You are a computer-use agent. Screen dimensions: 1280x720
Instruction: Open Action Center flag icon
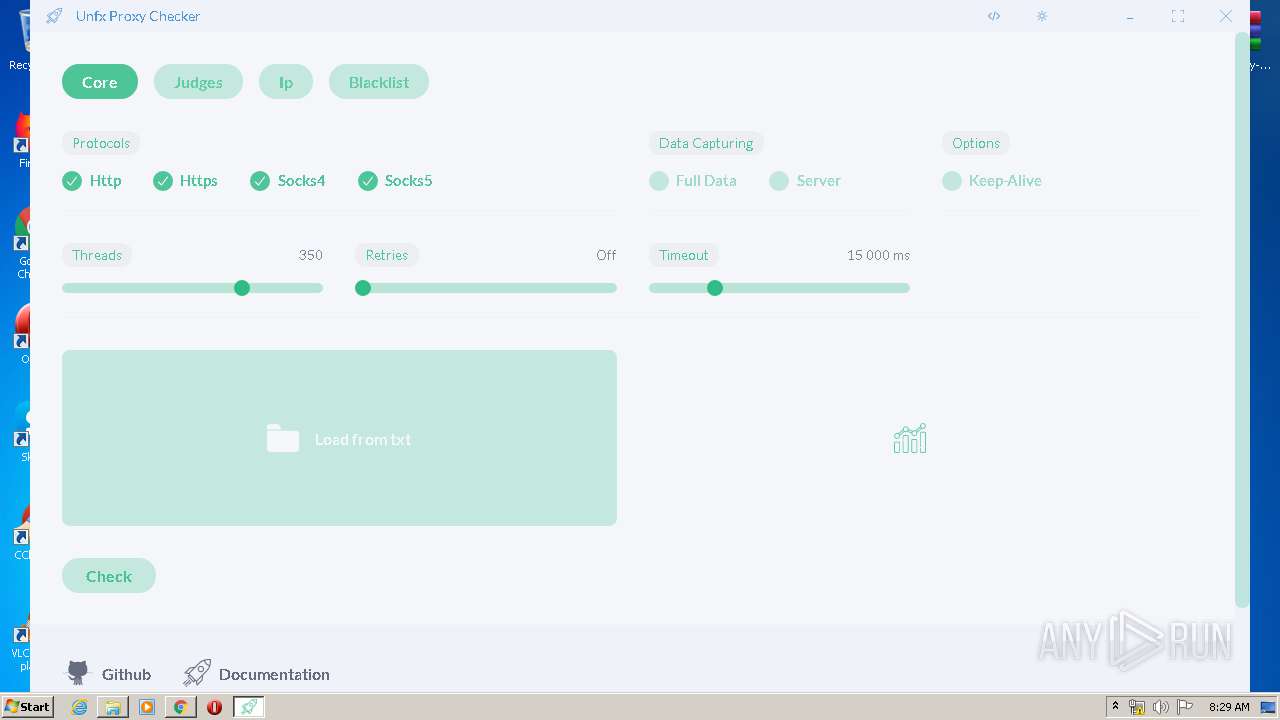tap(1185, 707)
